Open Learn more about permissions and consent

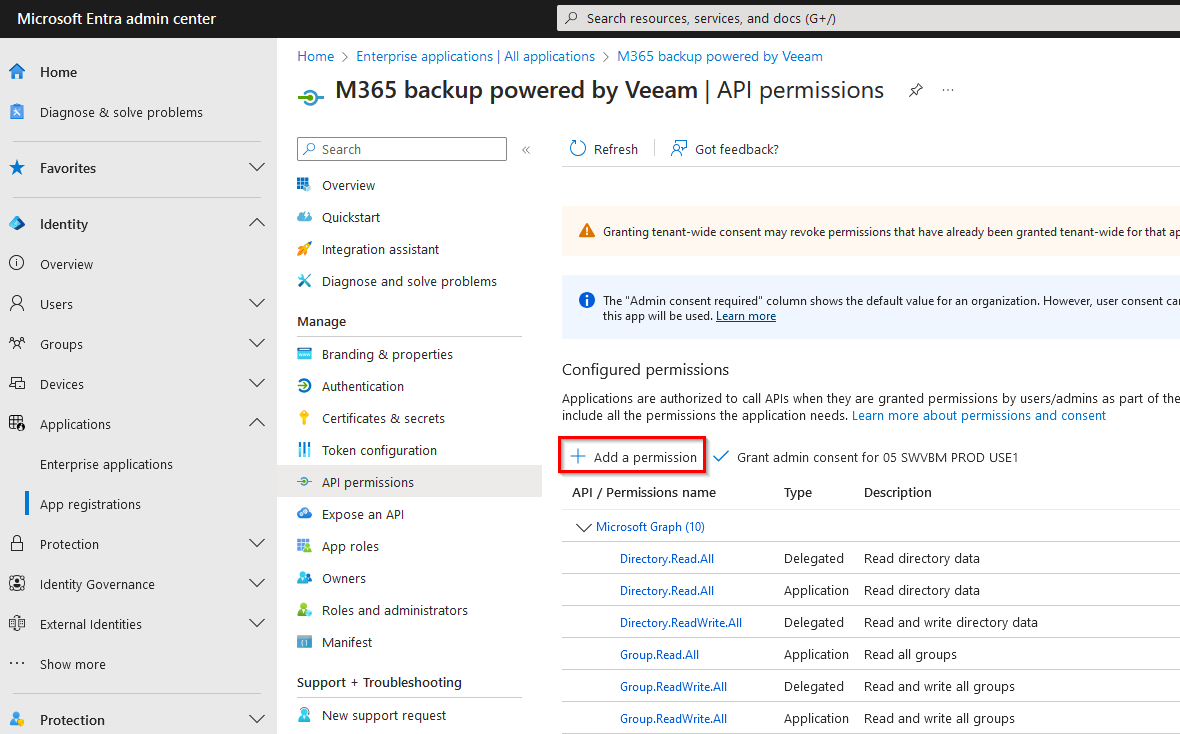[978, 416]
